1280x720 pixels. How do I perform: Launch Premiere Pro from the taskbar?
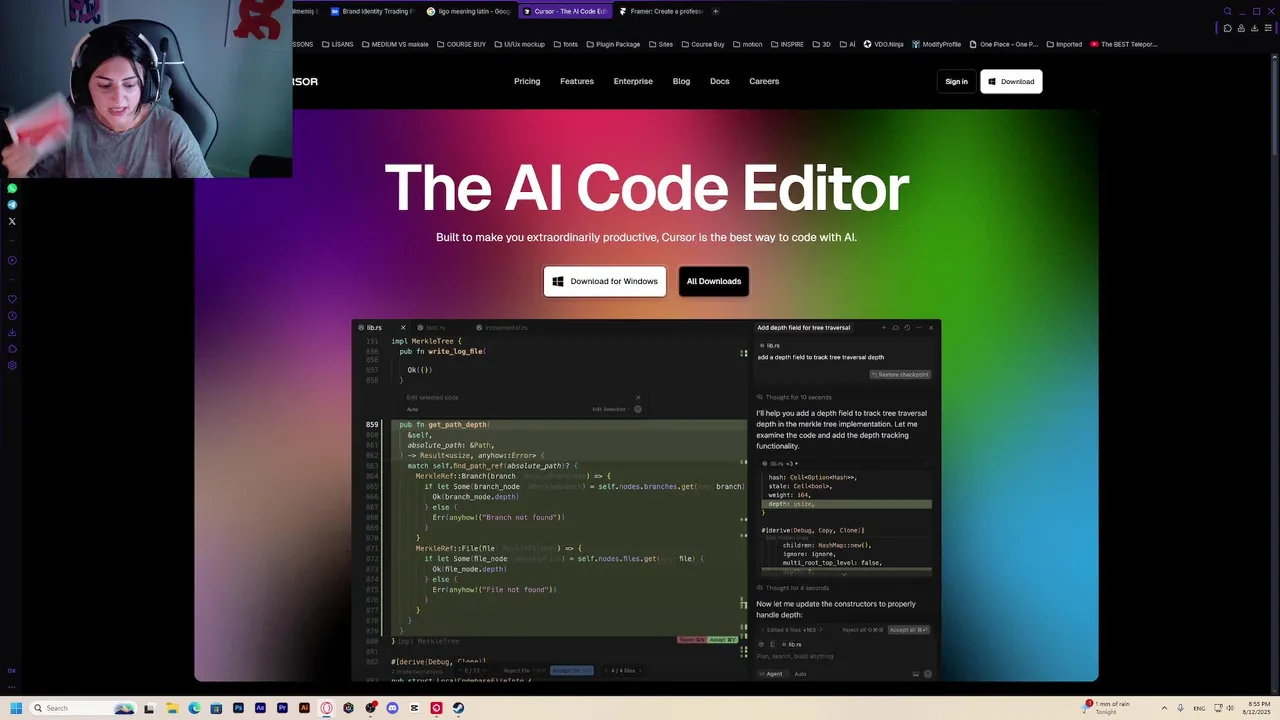[x=282, y=708]
